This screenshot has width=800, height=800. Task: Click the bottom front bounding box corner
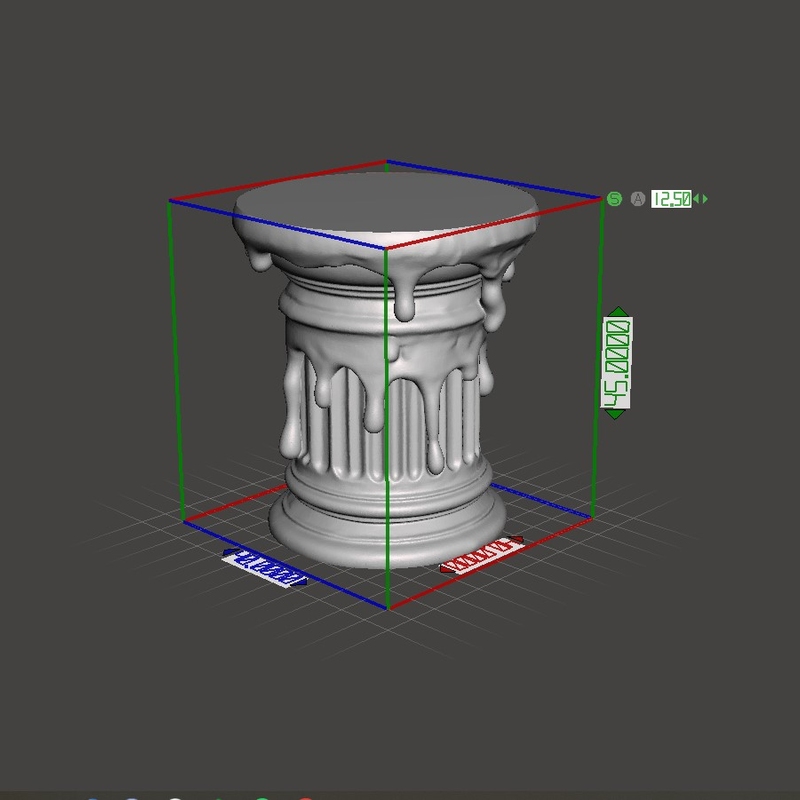(386, 607)
